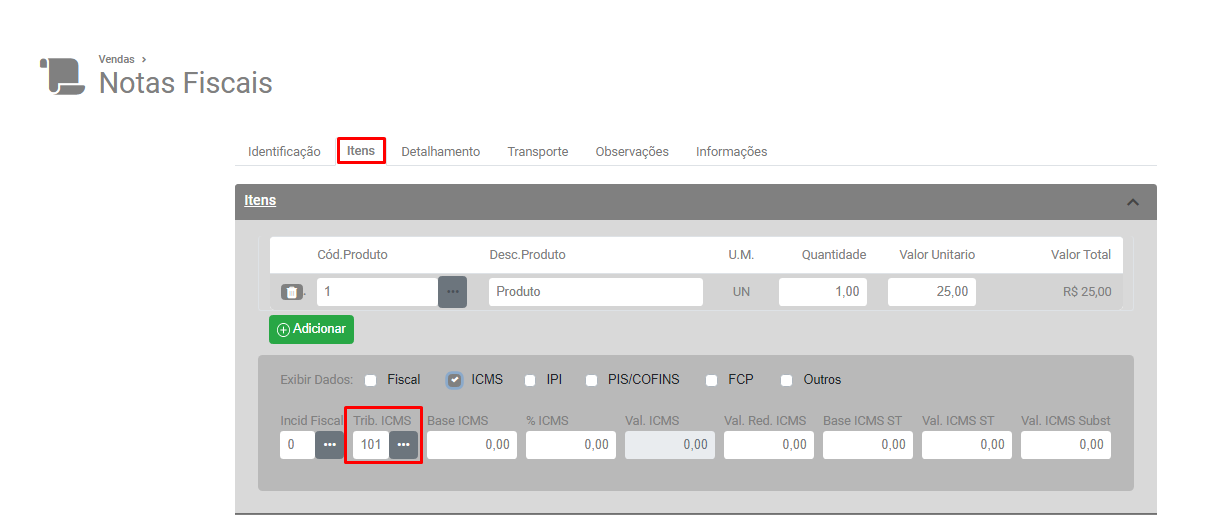Enable the Outros checkbox
The width and height of the screenshot is (1221, 515).
pyautogui.click(x=787, y=380)
